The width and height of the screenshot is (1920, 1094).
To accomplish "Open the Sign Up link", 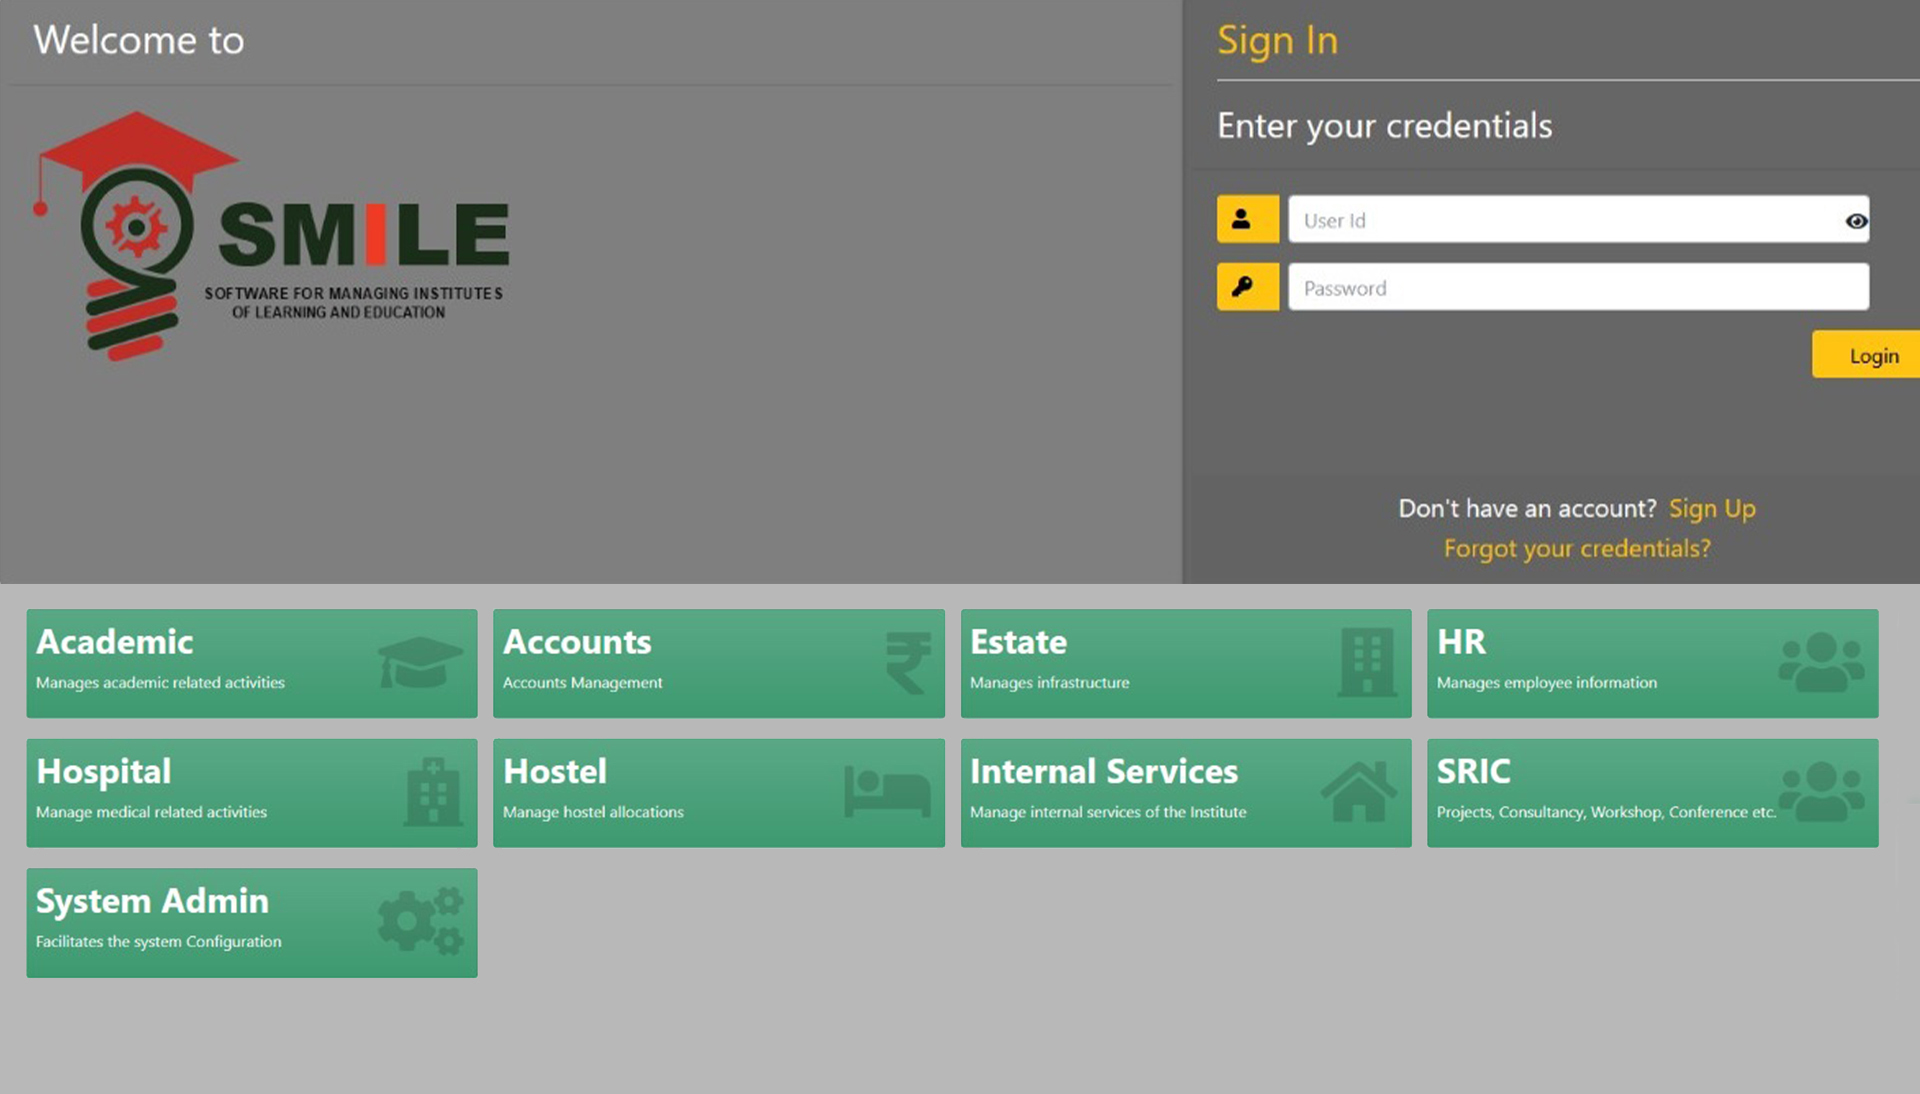I will coord(1711,508).
